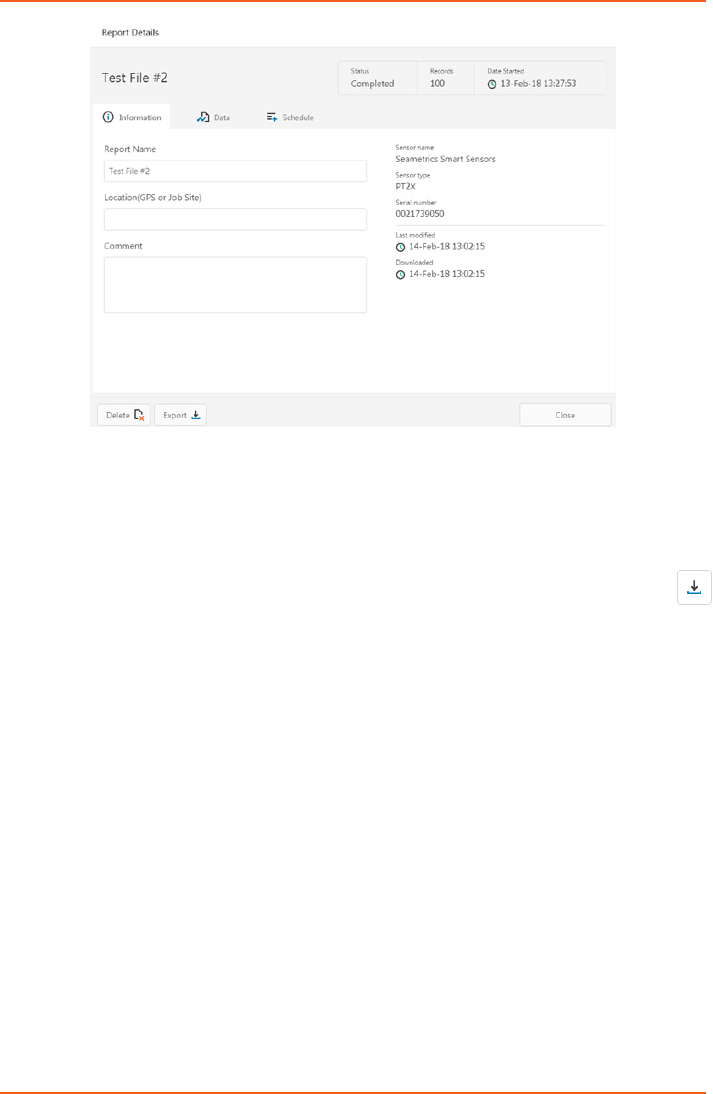Click the clock icon beside Date Started
The width and height of the screenshot is (713, 1094).
tap(492, 85)
